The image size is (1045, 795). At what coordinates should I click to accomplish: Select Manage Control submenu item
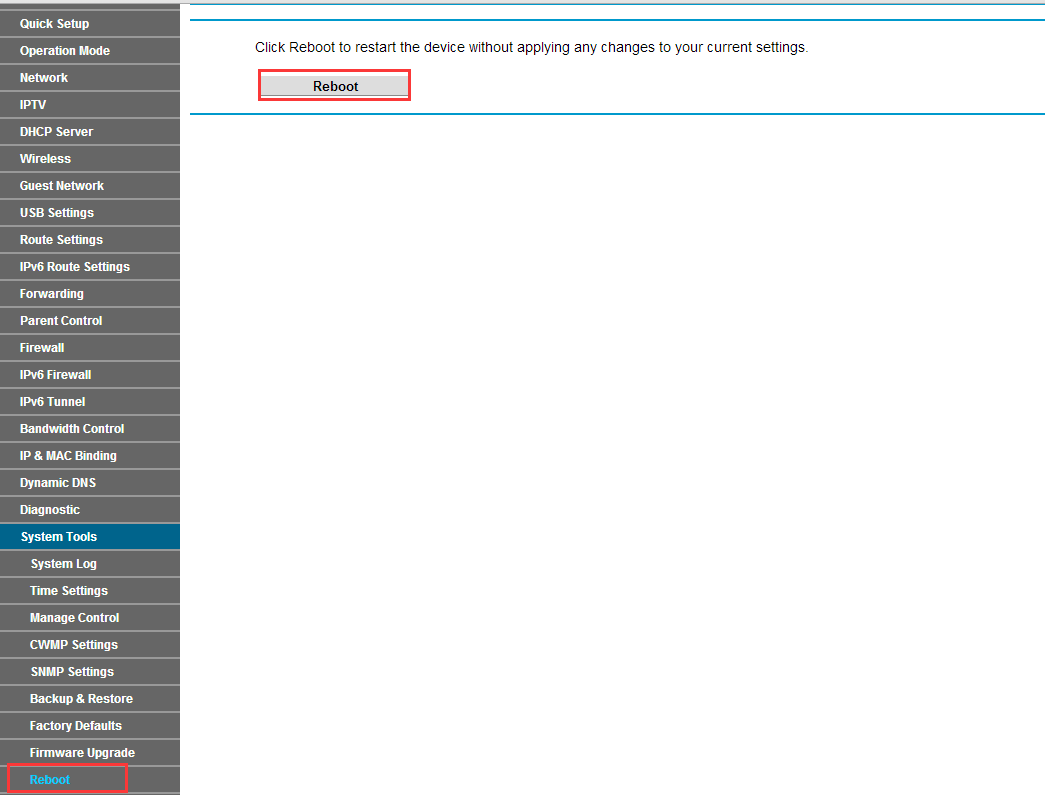pos(90,618)
